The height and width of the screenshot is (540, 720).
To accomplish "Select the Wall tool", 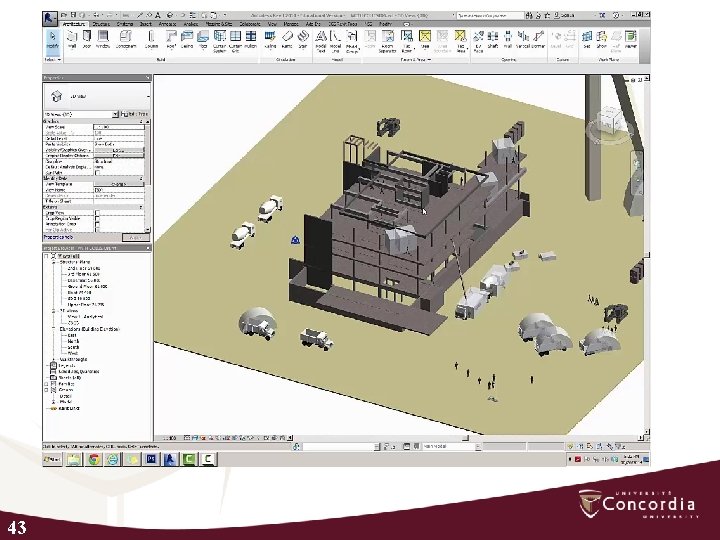I will coord(72,39).
